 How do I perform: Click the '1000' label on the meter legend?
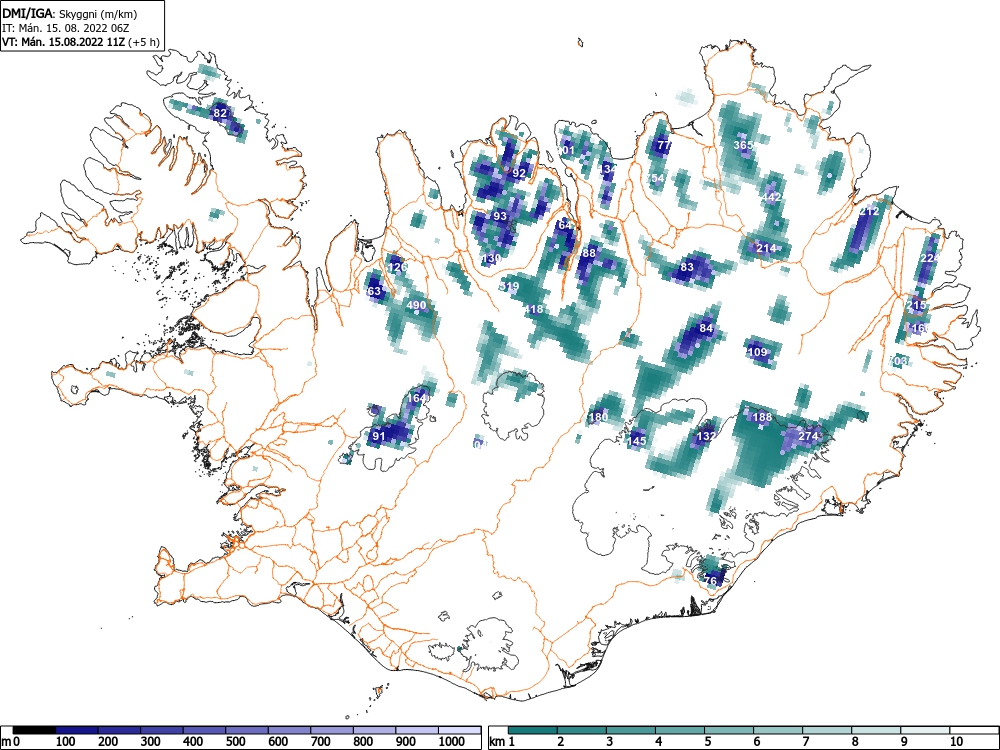coord(452,741)
